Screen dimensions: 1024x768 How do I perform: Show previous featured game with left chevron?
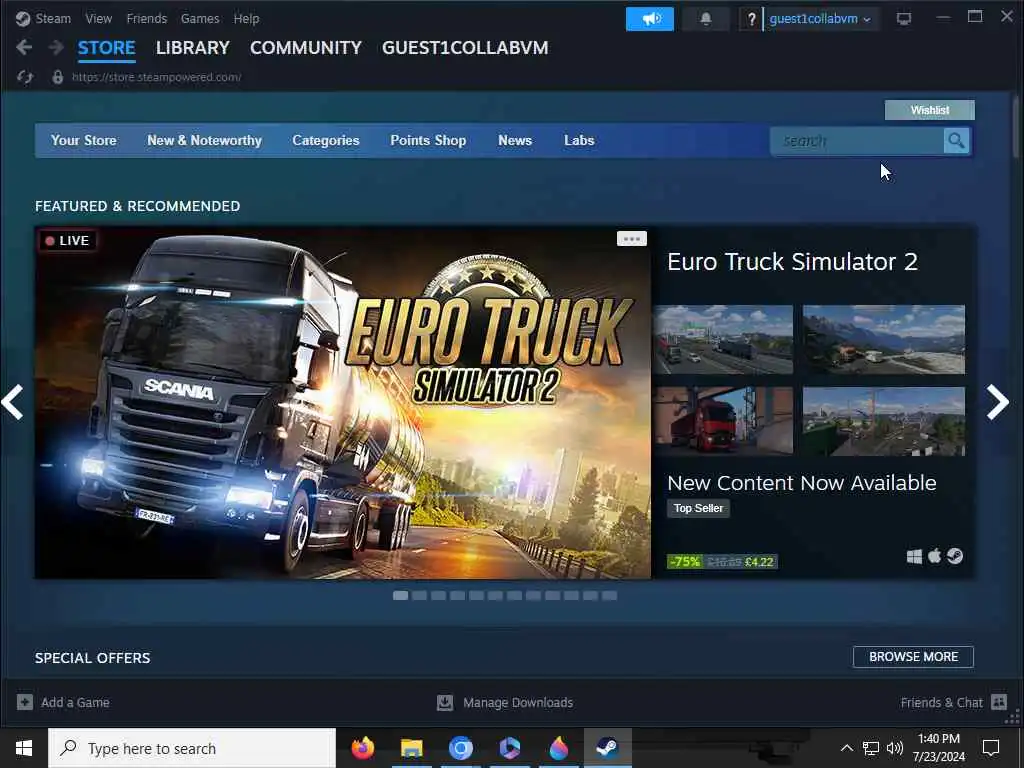tap(12, 402)
